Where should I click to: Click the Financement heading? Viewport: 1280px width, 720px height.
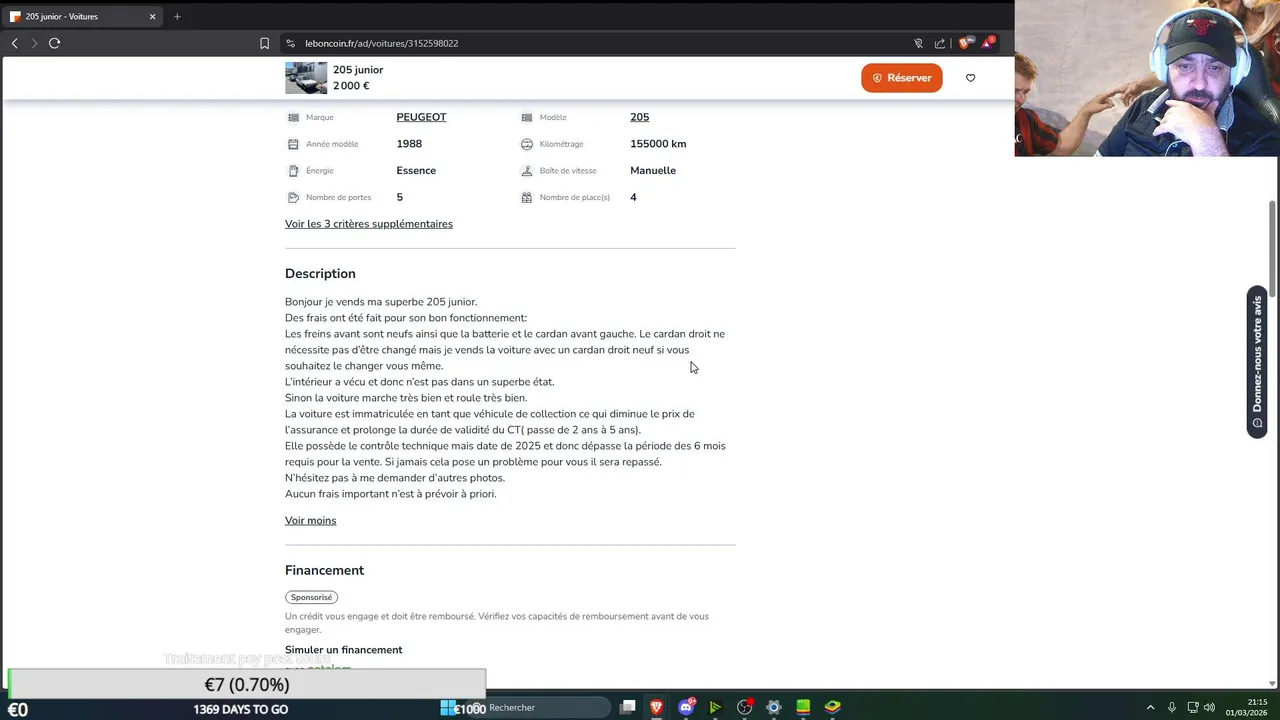pyautogui.click(x=324, y=571)
